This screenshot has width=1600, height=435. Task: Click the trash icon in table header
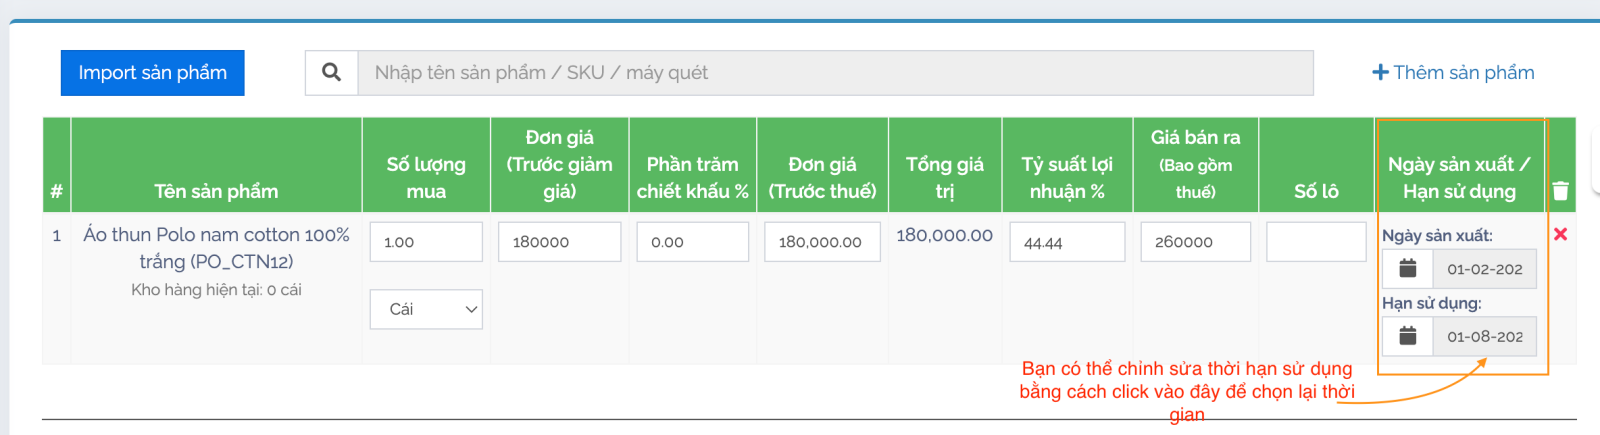(x=1560, y=190)
